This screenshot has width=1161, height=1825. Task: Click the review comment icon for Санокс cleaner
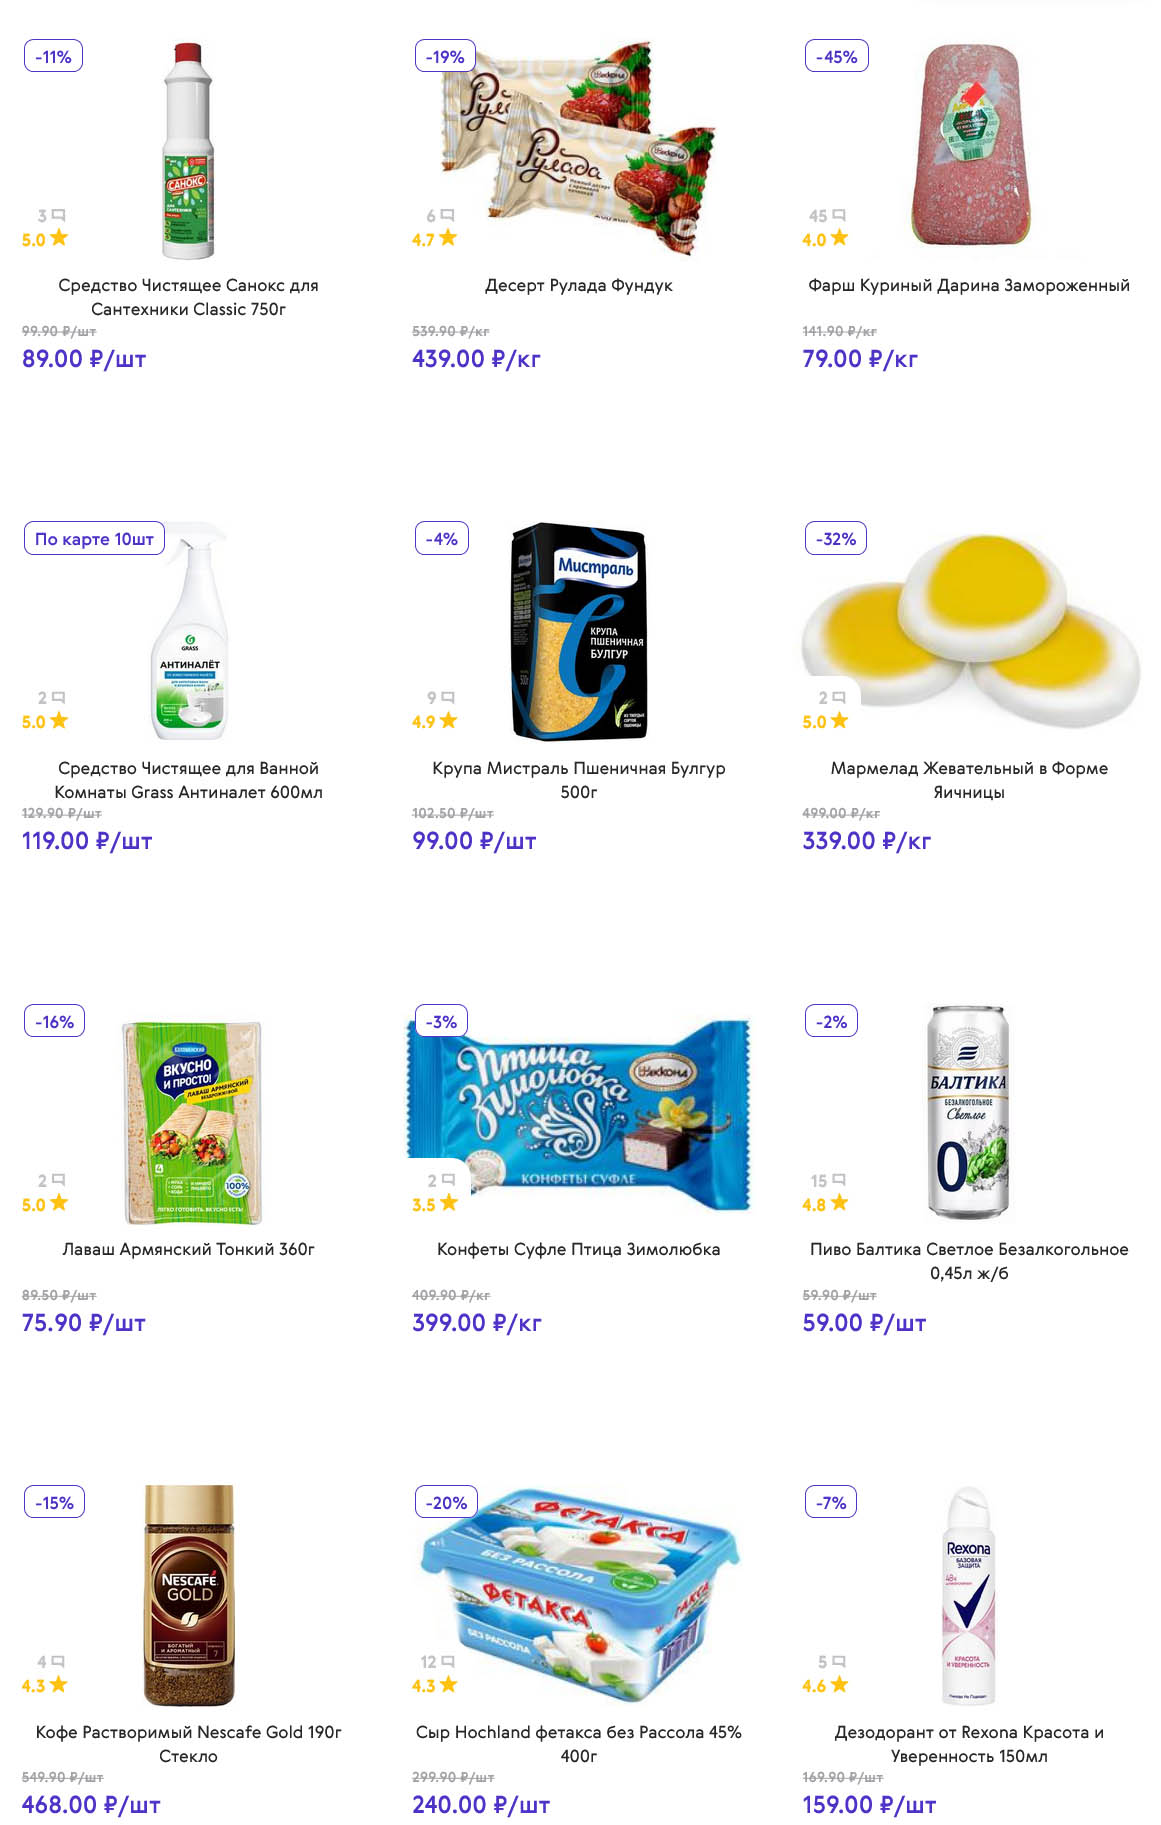coord(58,215)
